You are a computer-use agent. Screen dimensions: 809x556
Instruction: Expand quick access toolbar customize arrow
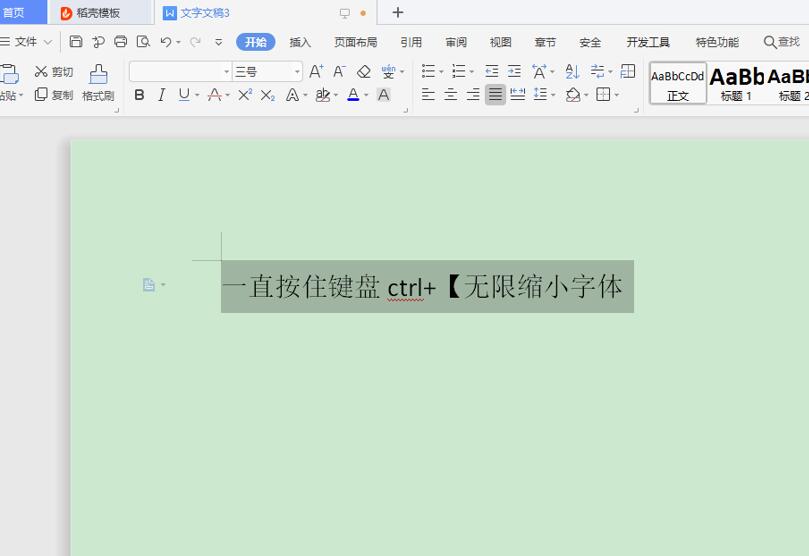tap(219, 42)
